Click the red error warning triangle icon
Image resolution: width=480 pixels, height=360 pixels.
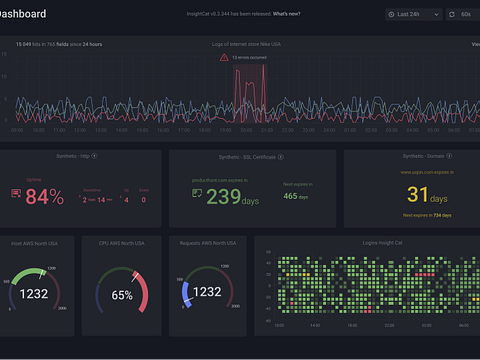coord(224,58)
